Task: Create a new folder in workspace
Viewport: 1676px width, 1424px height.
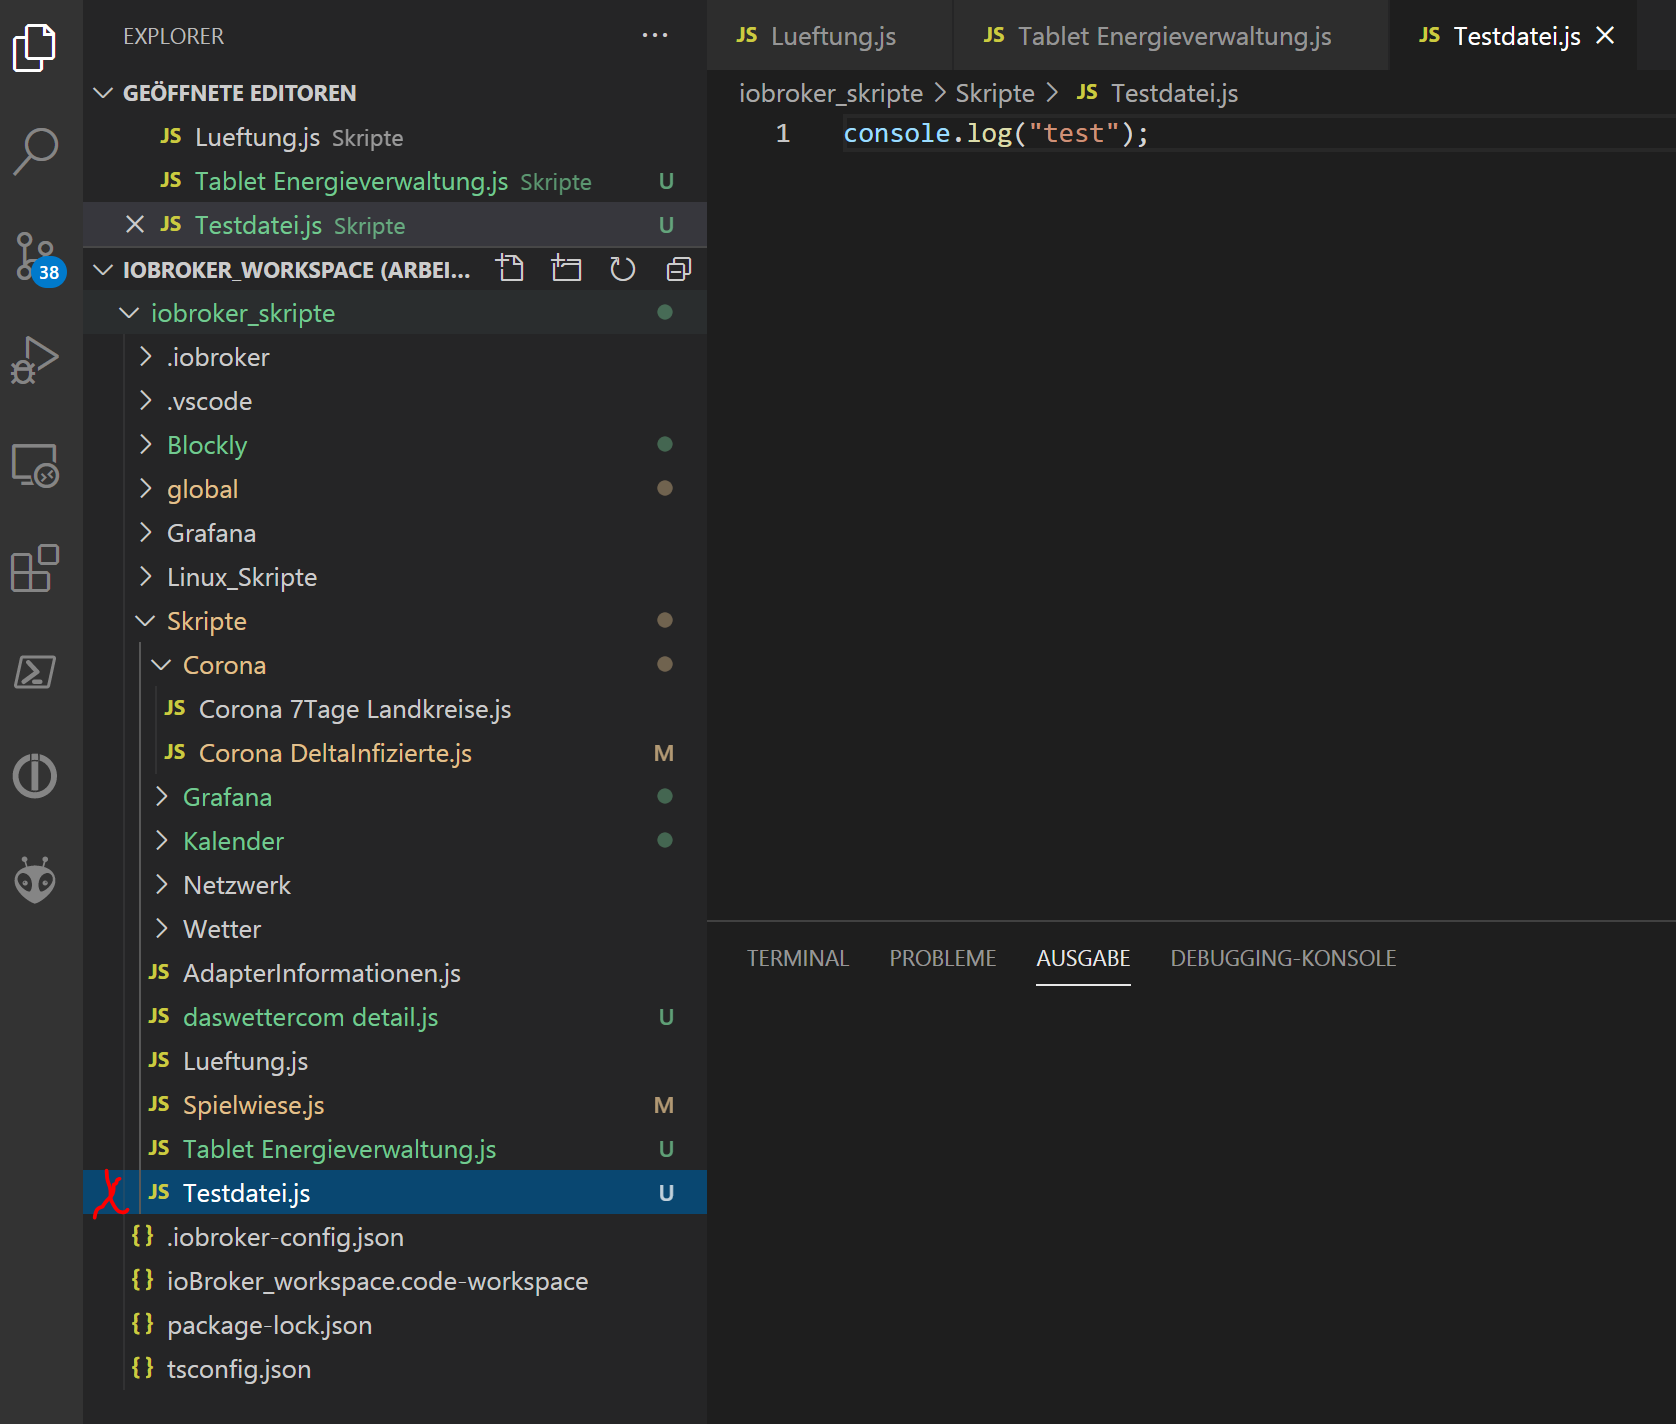Action: coord(566,269)
